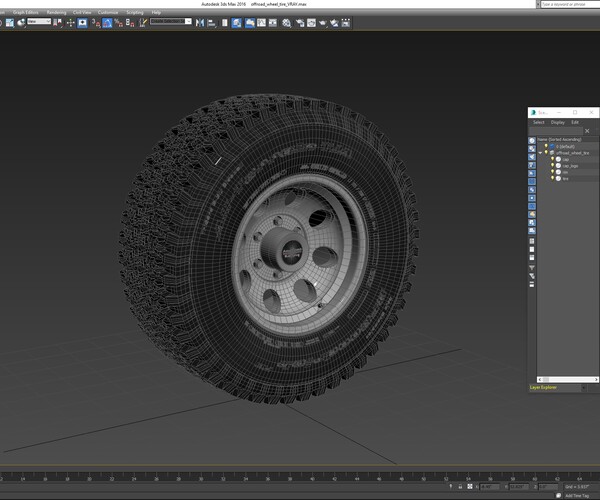
Task: Toggle visibility bulb of cap_logo object
Action: [x=552, y=165]
